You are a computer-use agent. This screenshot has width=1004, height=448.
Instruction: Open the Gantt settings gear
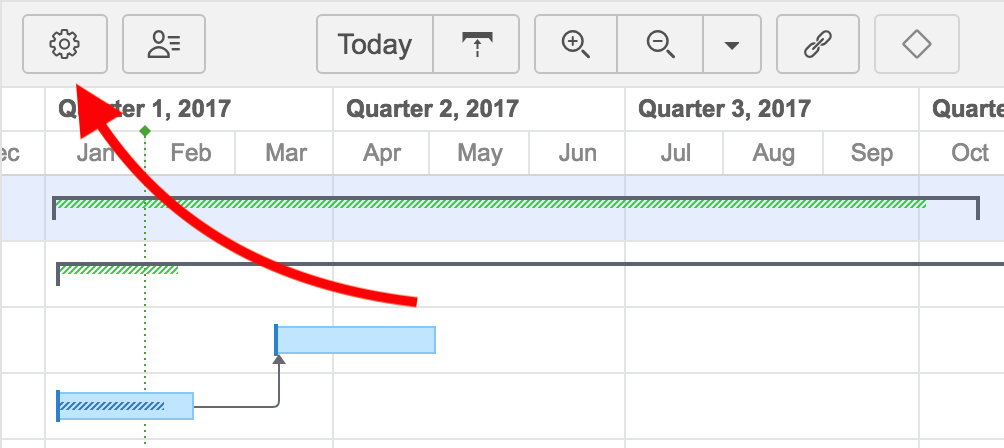click(x=64, y=44)
